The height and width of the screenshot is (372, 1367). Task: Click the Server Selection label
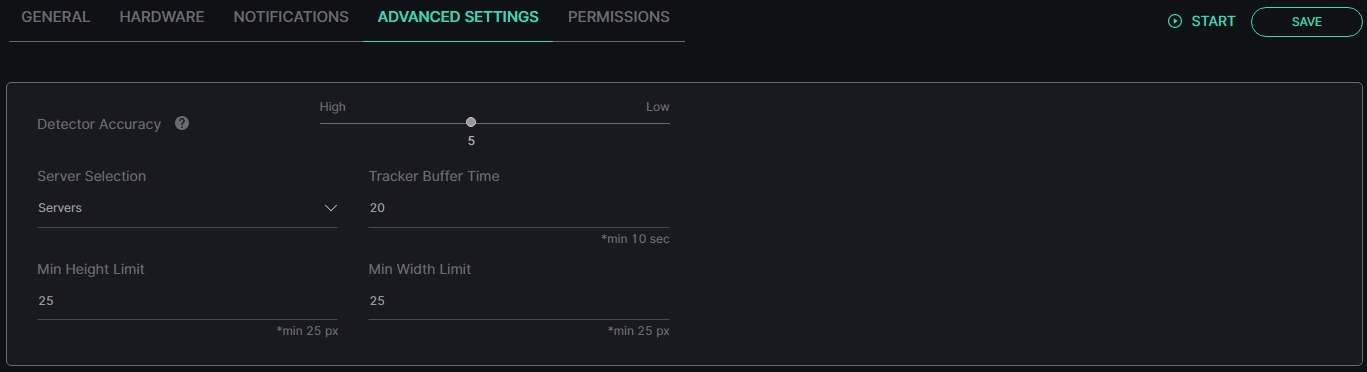[x=92, y=176]
